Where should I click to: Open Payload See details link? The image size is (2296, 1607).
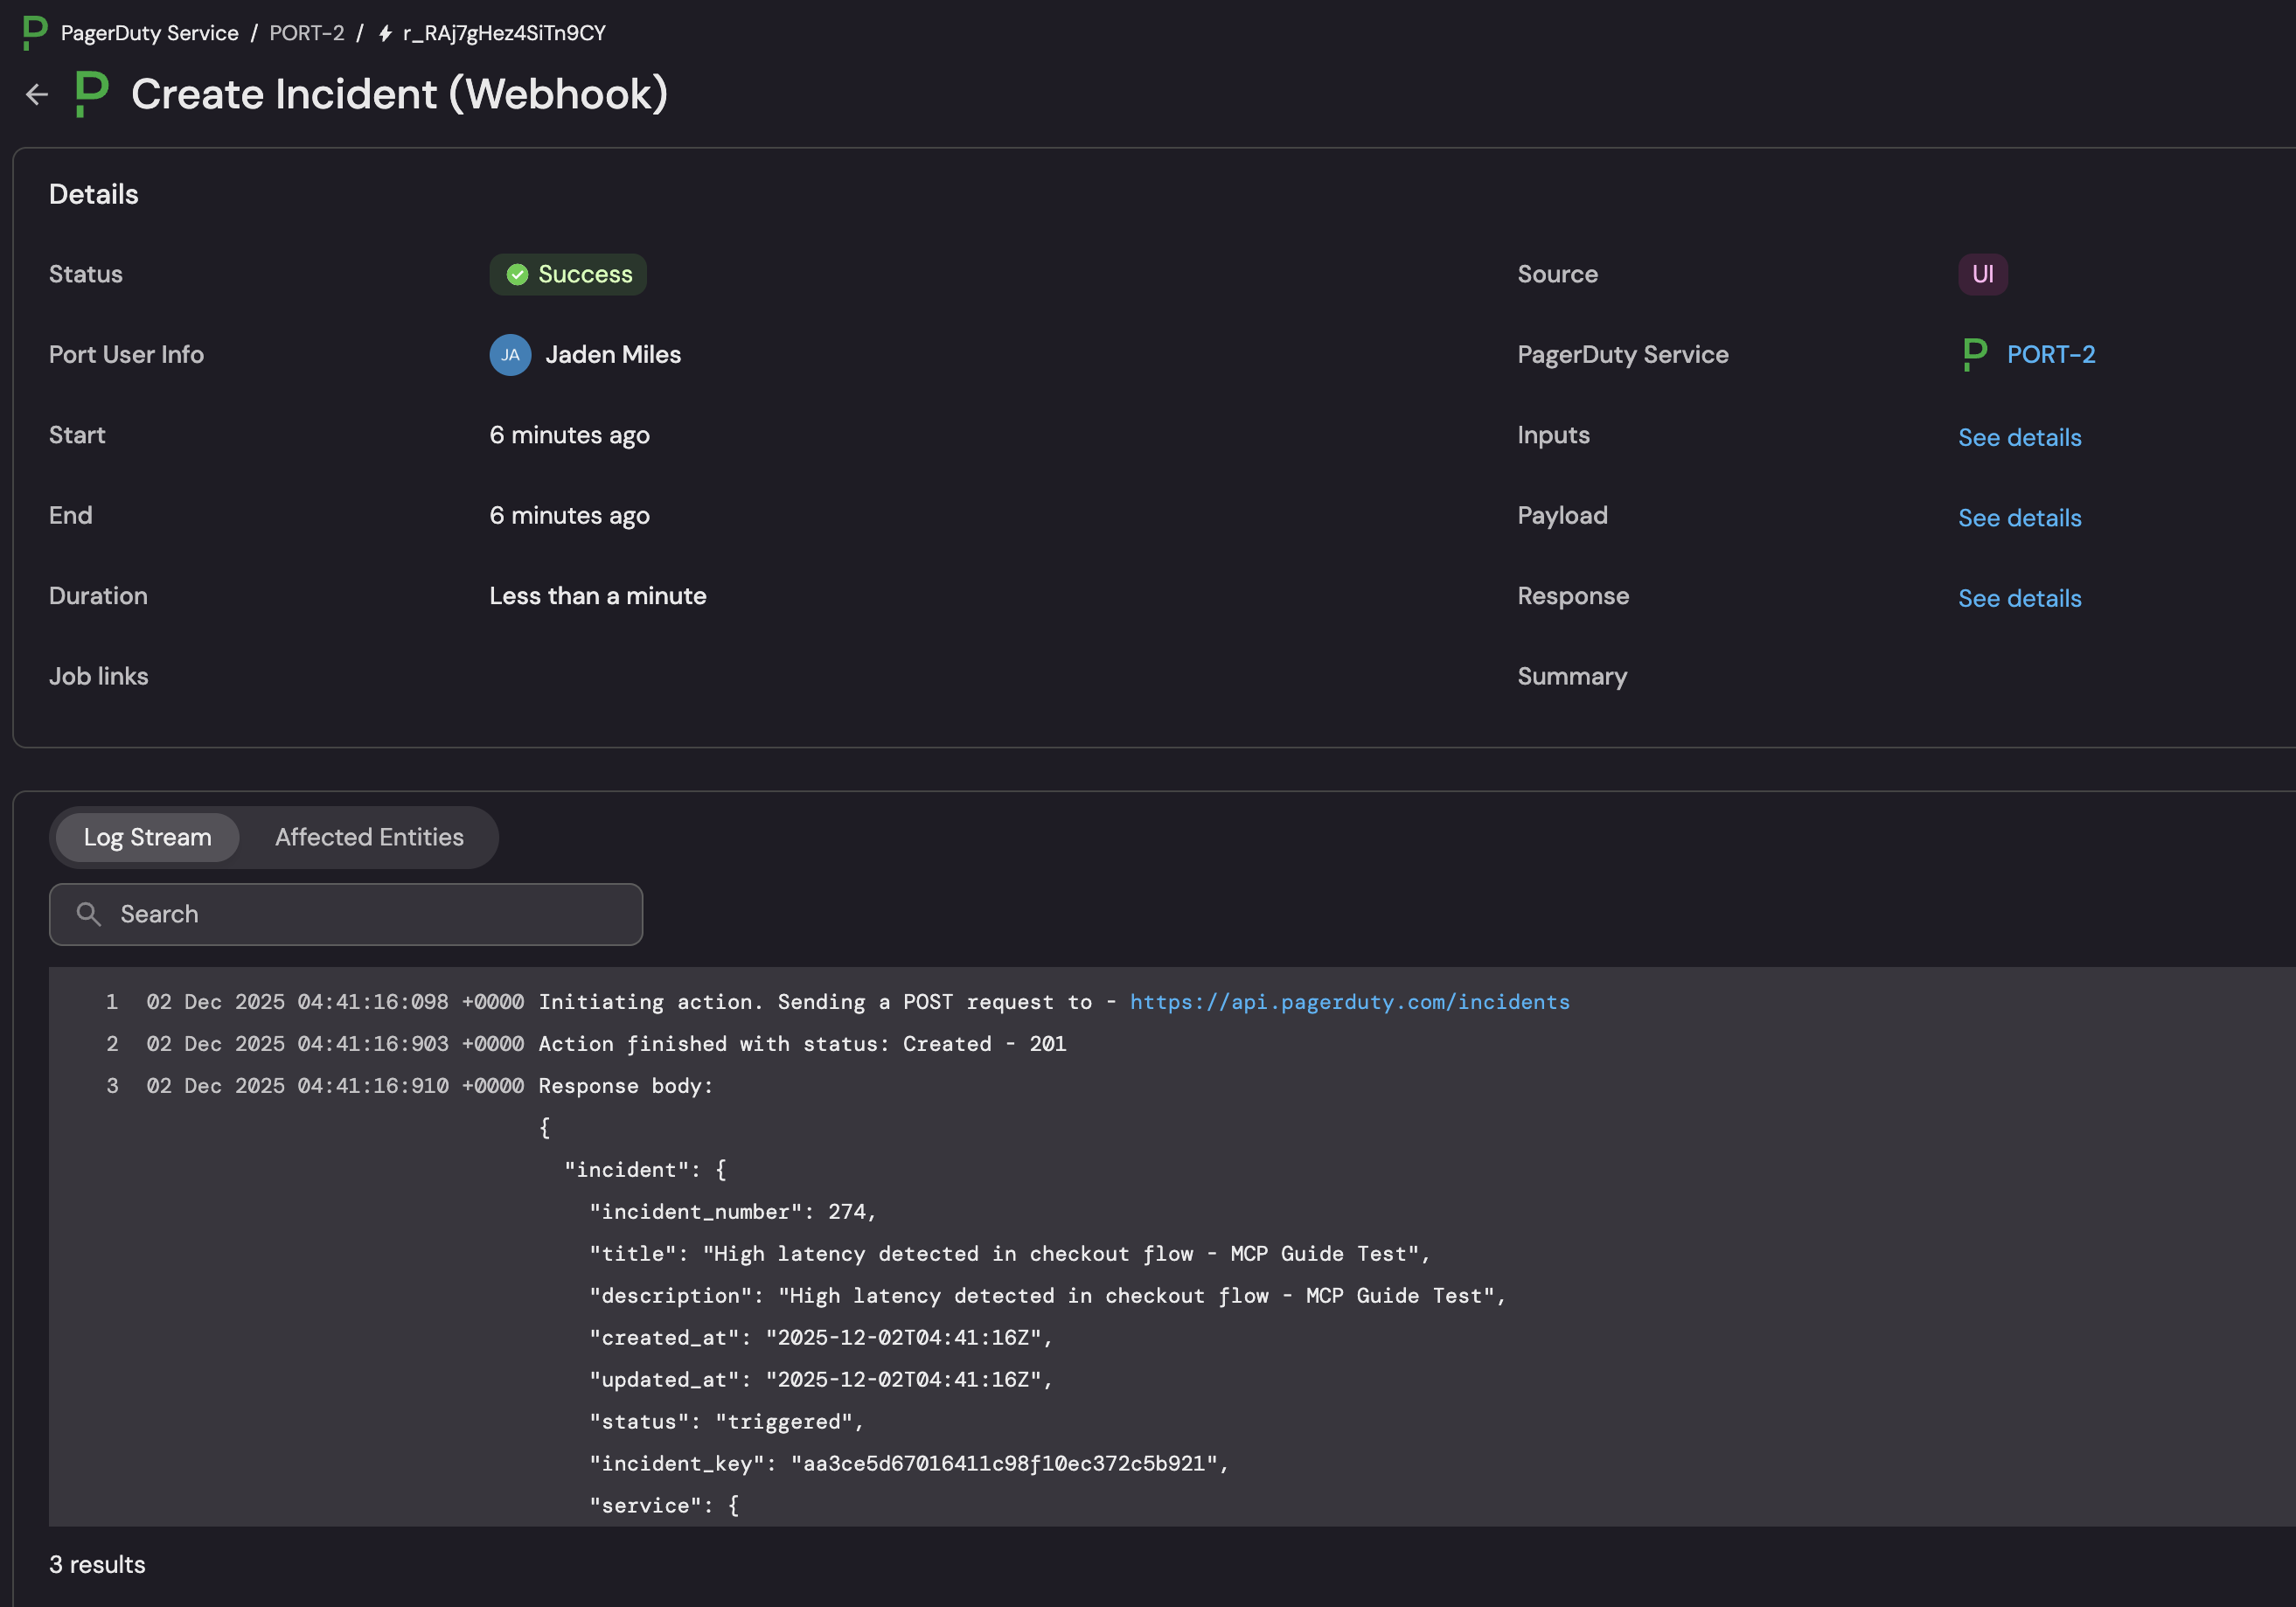(2019, 518)
